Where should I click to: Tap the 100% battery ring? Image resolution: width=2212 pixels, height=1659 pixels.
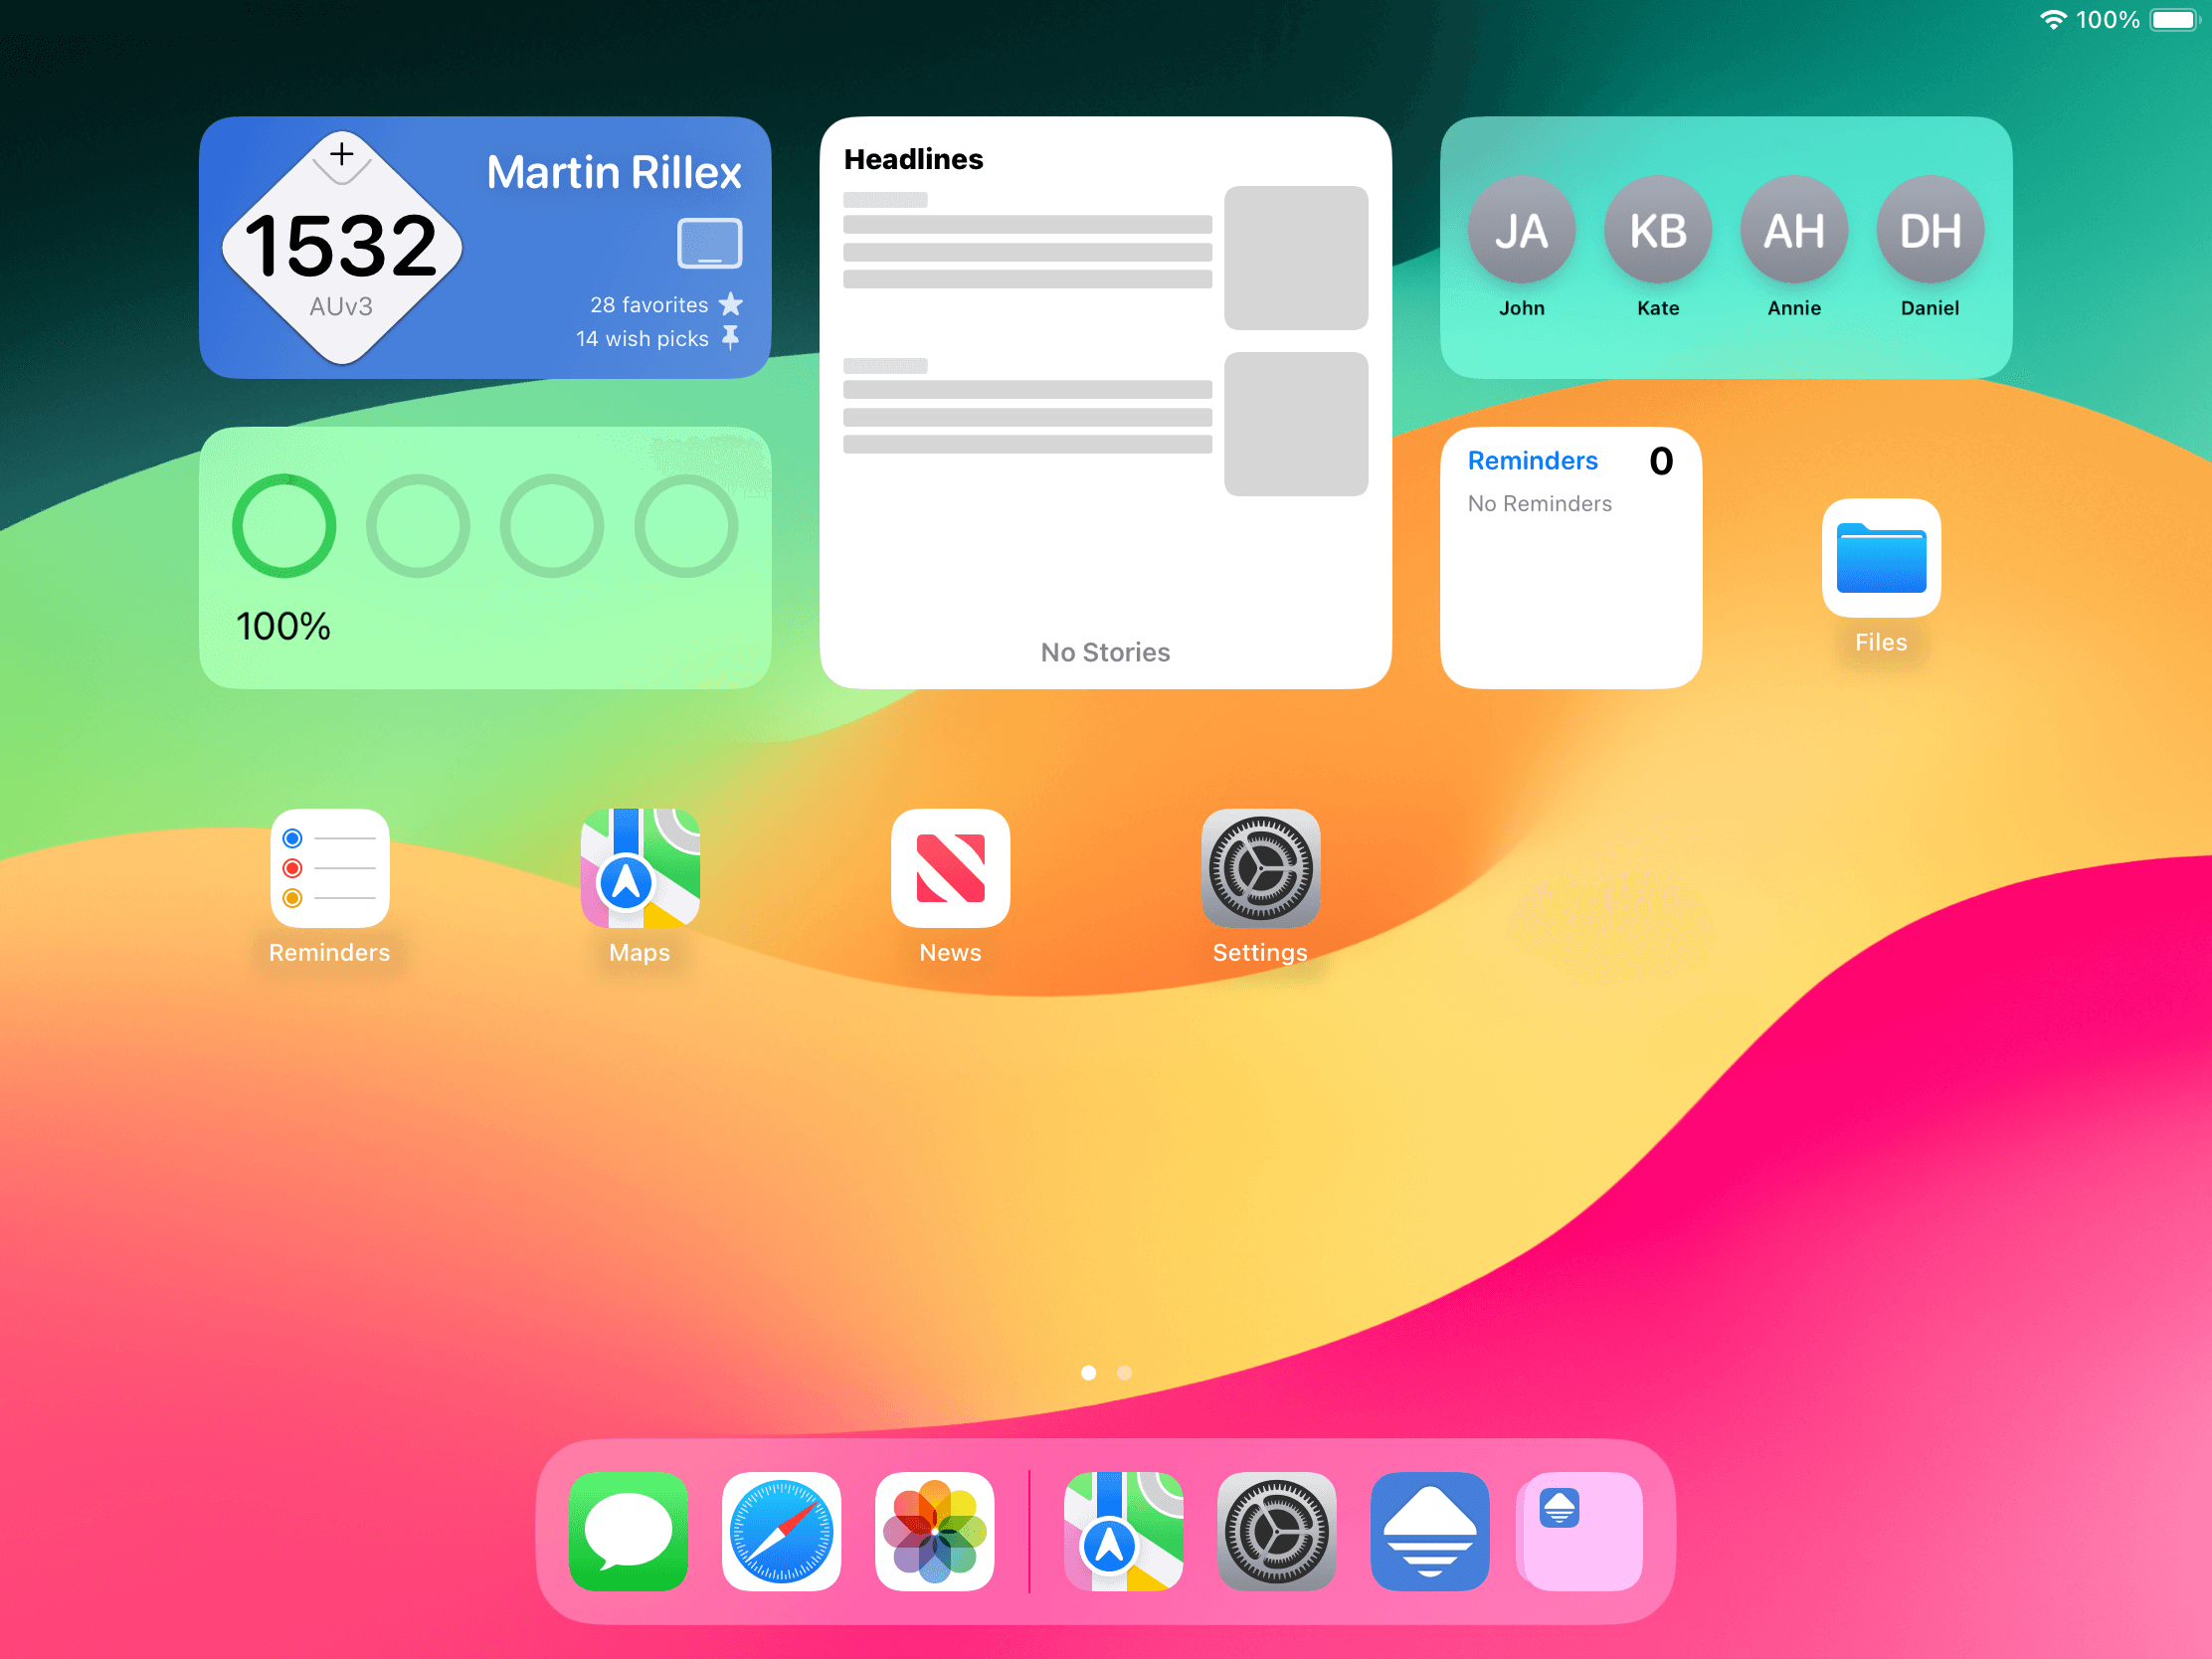point(284,526)
